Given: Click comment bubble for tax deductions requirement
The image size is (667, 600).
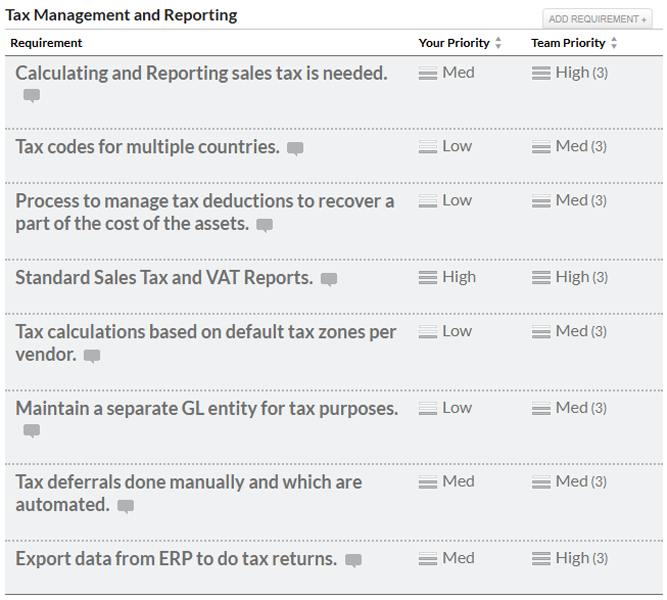Looking at the screenshot, I should pos(264,226).
